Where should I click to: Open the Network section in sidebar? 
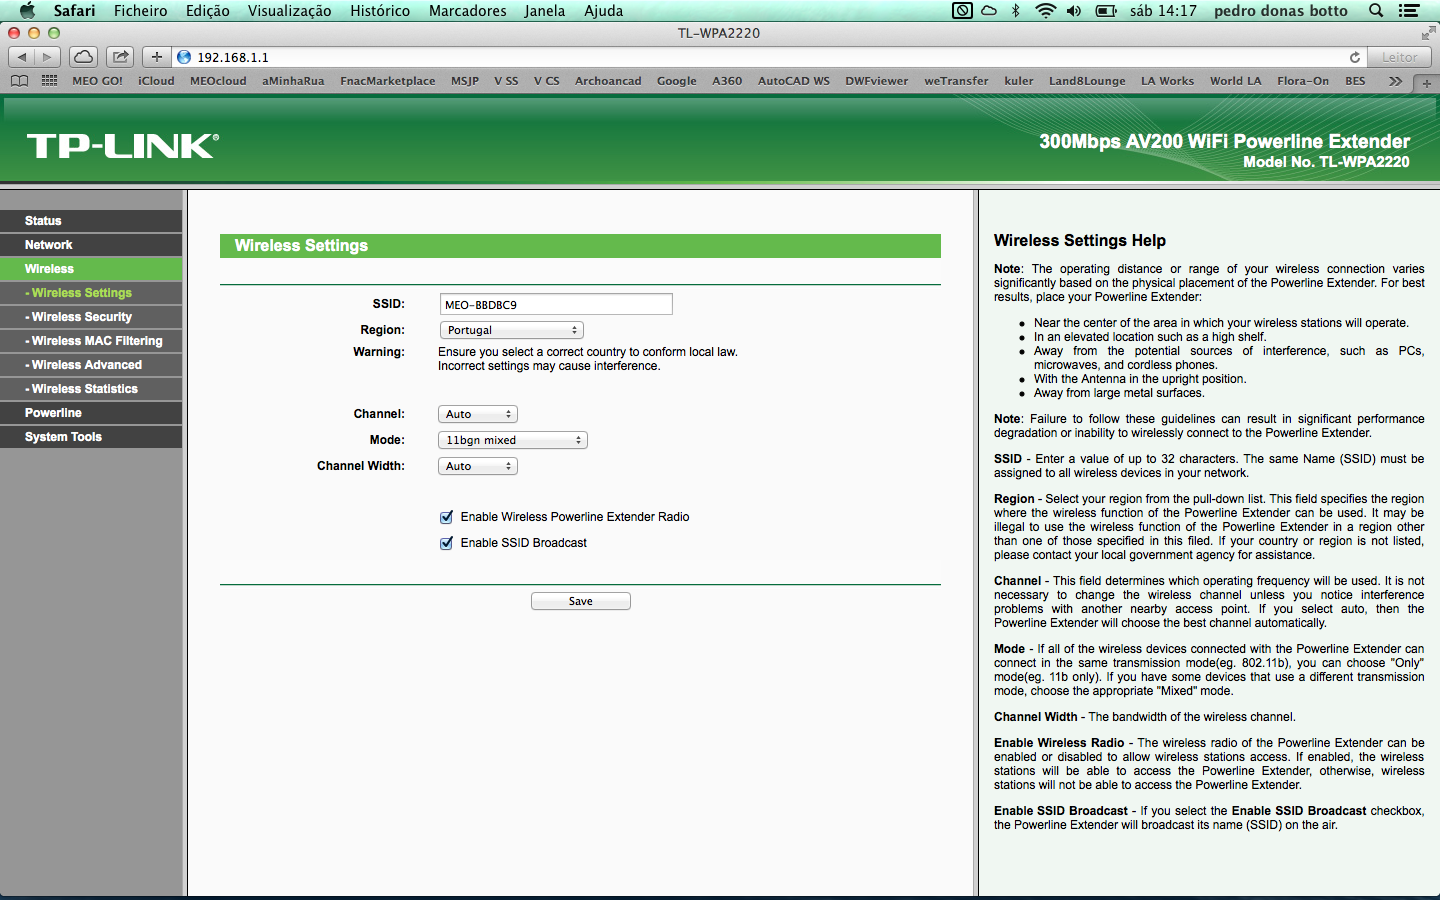pyautogui.click(x=91, y=245)
